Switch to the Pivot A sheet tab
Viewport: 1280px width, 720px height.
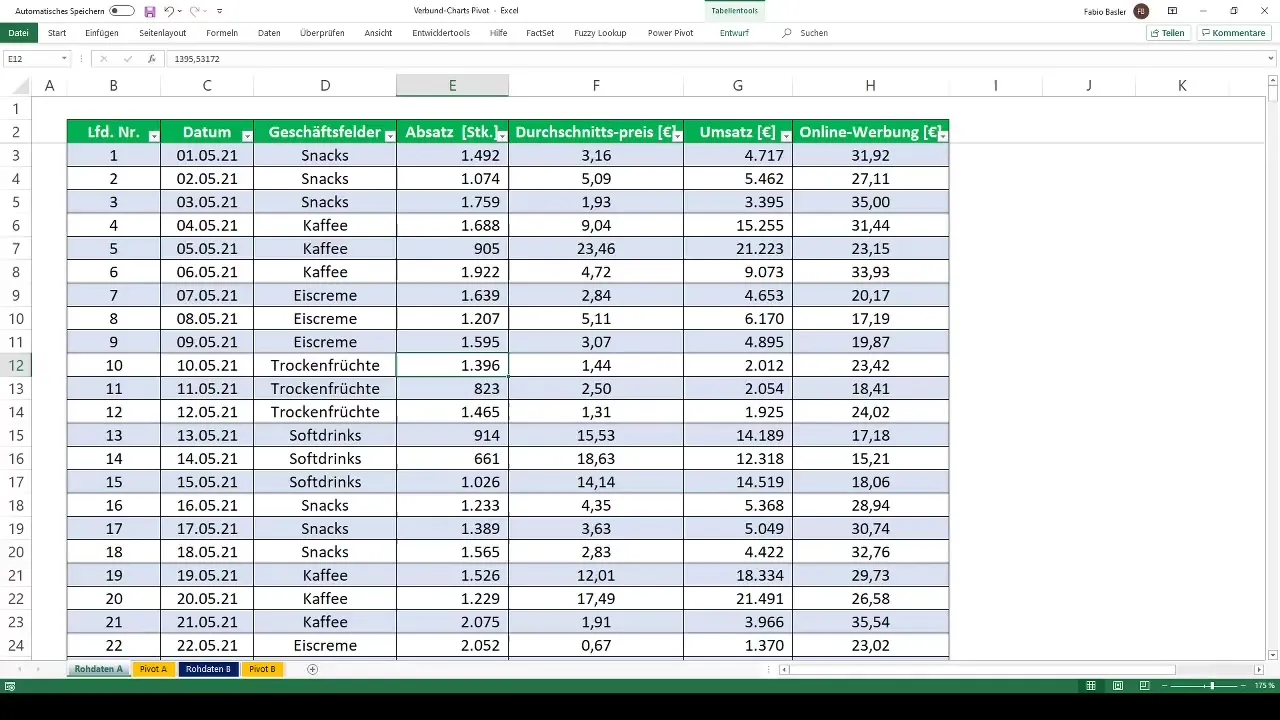tap(153, 669)
